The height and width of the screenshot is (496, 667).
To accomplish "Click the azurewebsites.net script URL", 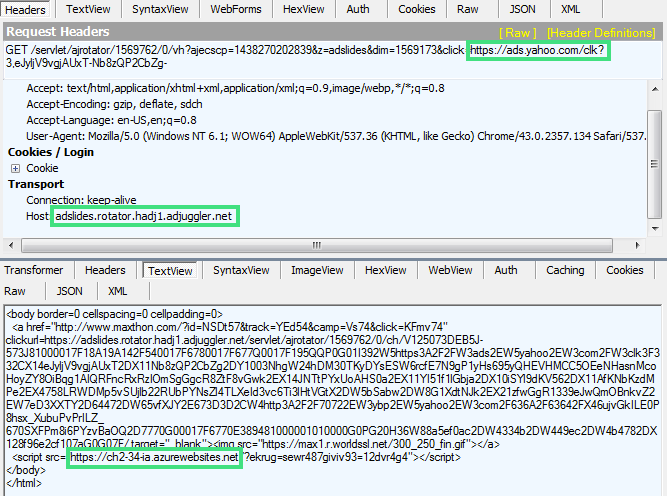I will (x=154, y=457).
